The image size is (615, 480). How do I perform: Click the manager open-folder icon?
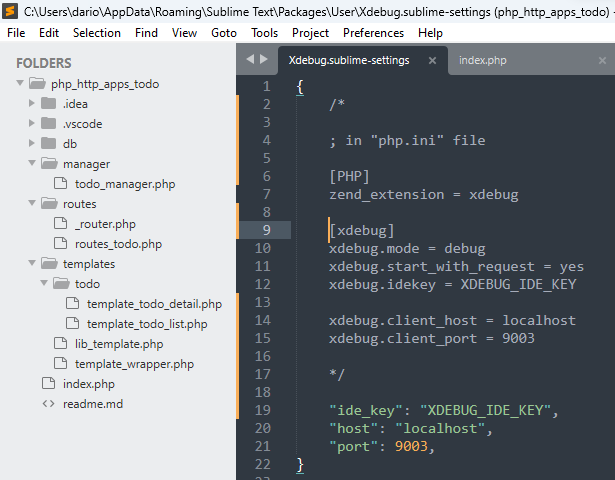click(x=49, y=163)
